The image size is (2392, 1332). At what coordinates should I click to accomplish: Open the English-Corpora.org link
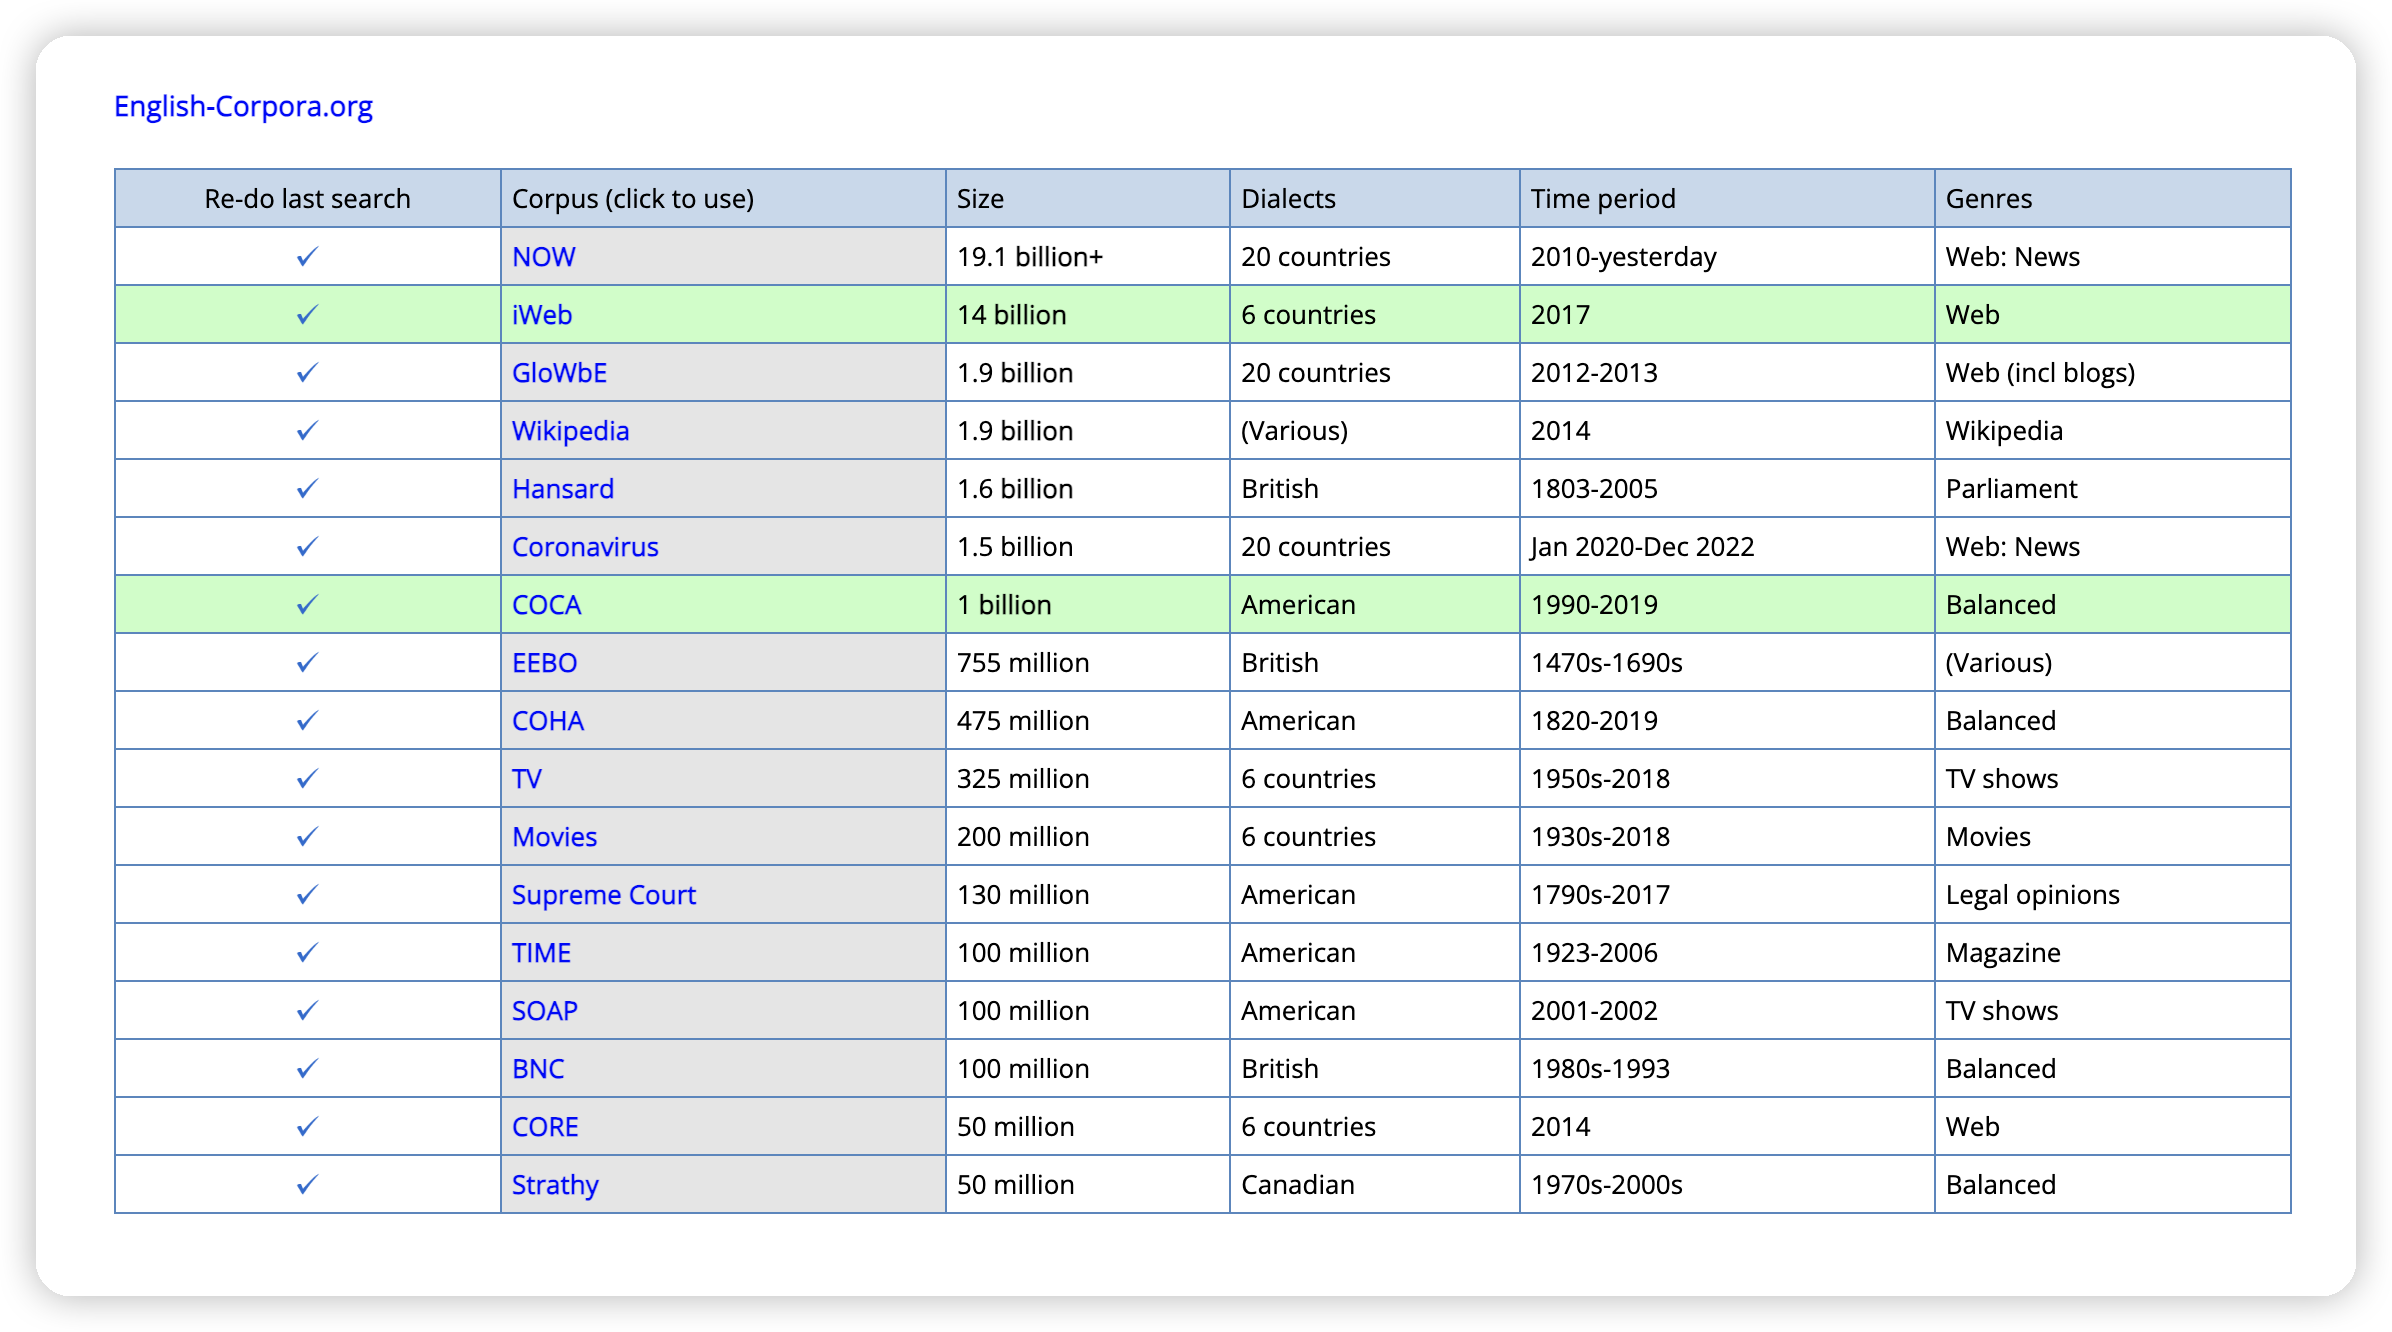tap(243, 106)
